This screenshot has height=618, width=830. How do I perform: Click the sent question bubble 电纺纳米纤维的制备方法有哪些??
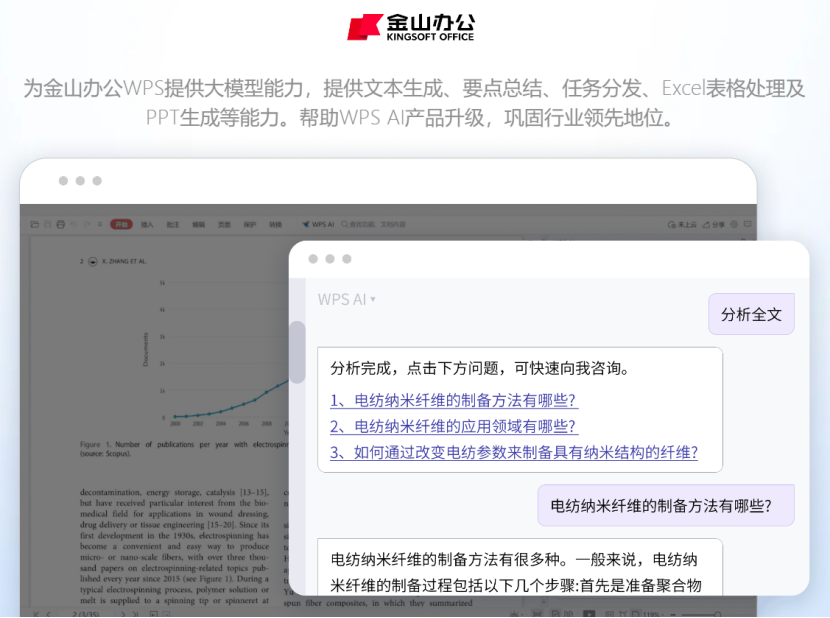666,505
